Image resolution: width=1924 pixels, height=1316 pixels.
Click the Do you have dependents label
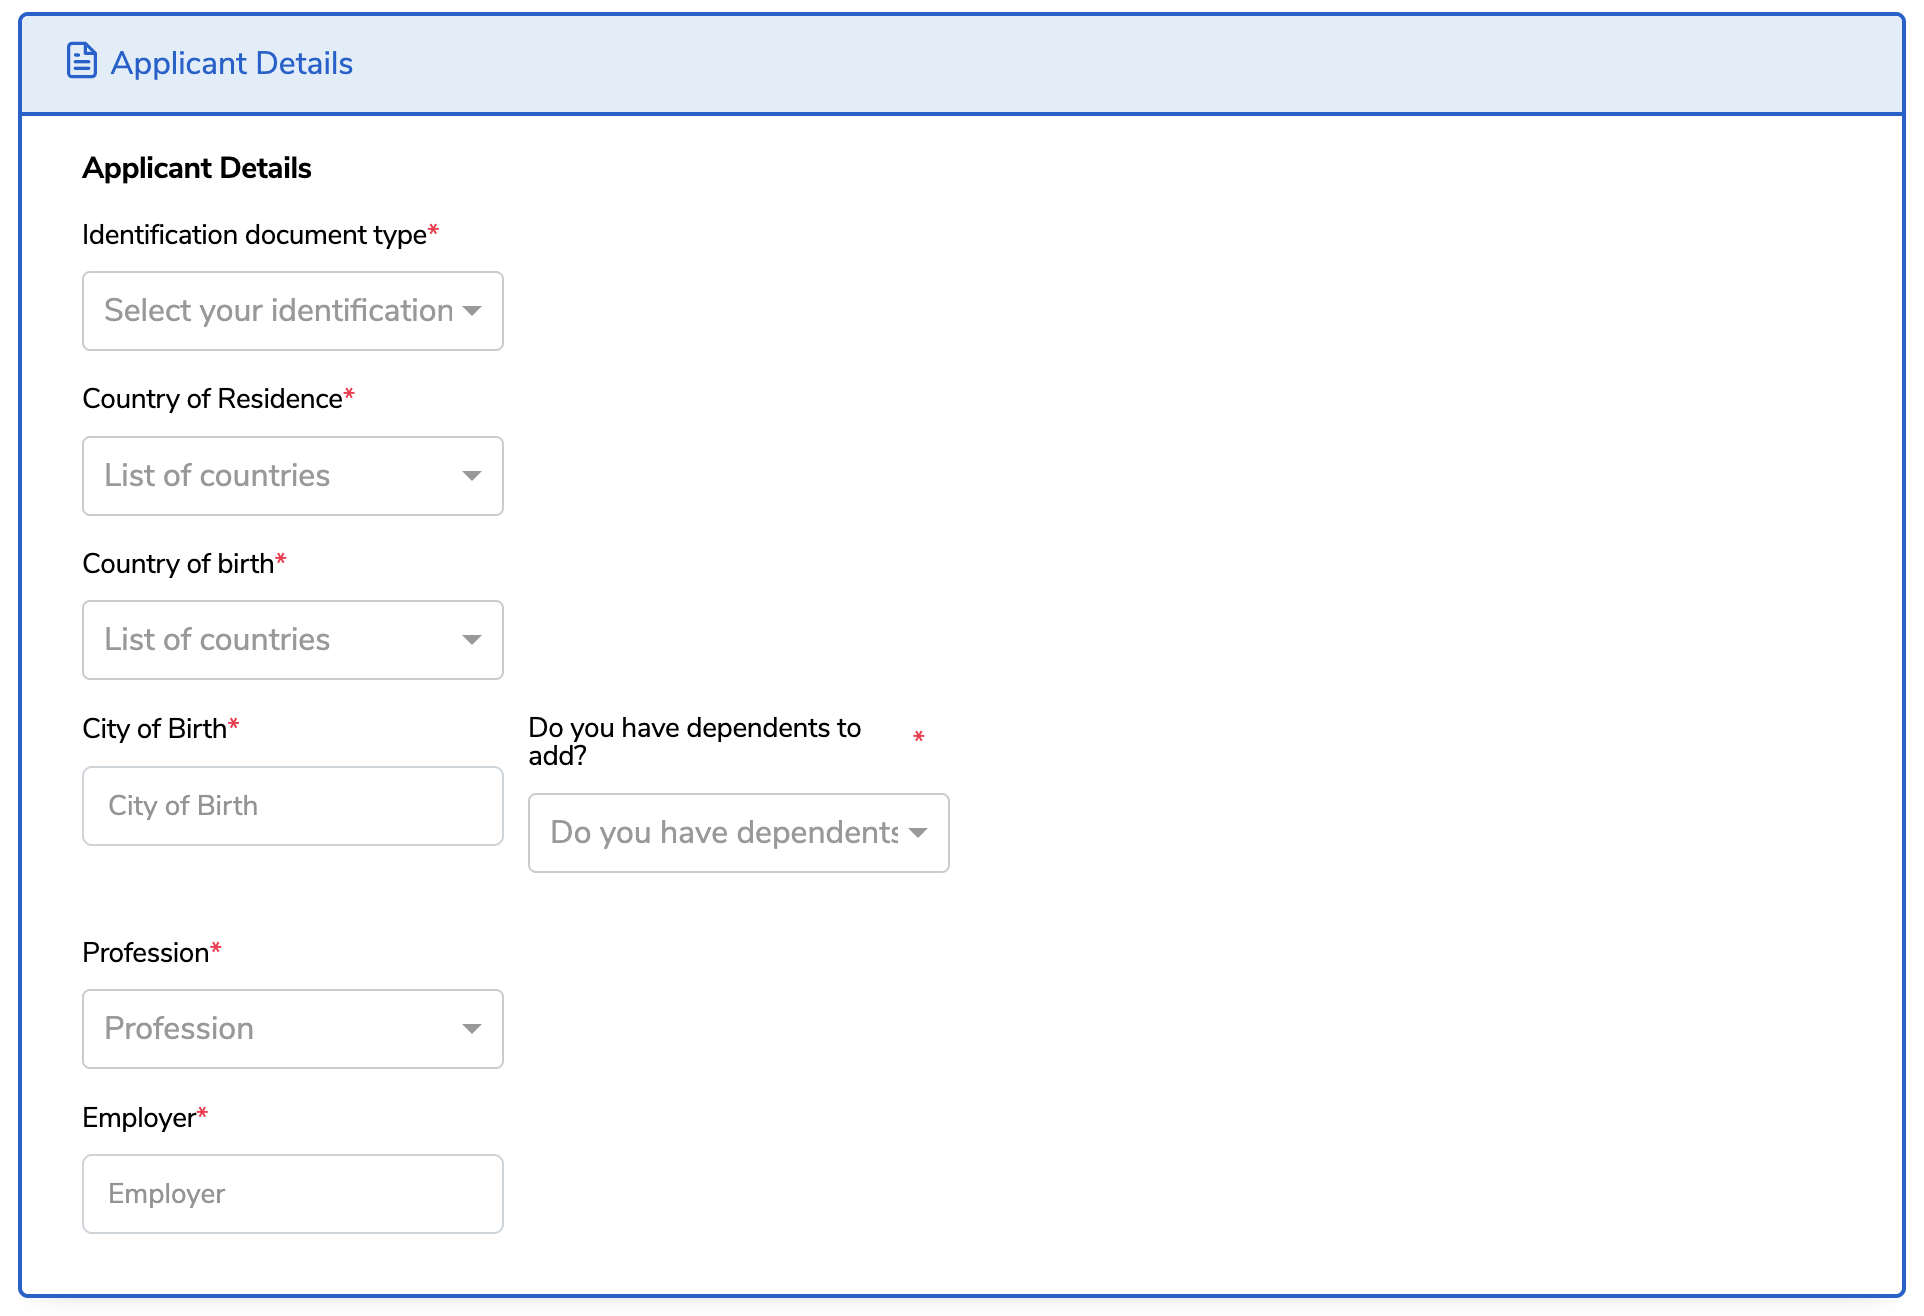[x=694, y=741]
